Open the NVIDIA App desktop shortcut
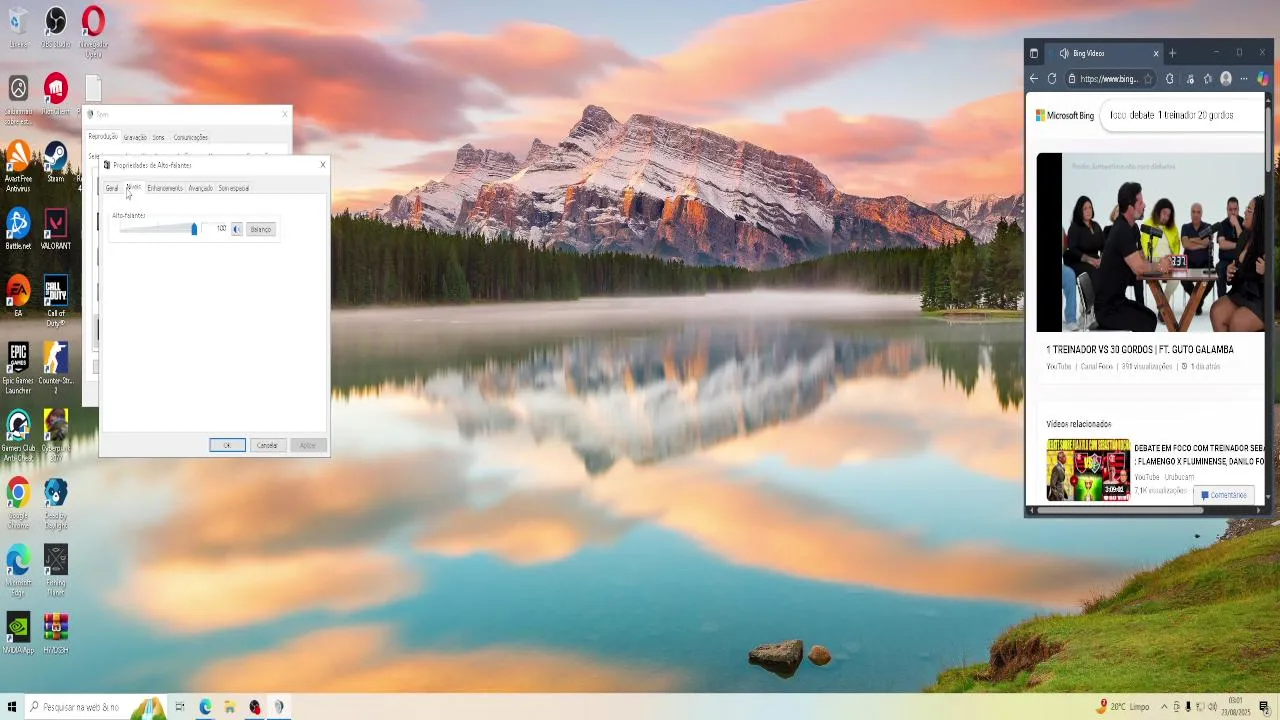The image size is (1280, 720). (x=18, y=633)
